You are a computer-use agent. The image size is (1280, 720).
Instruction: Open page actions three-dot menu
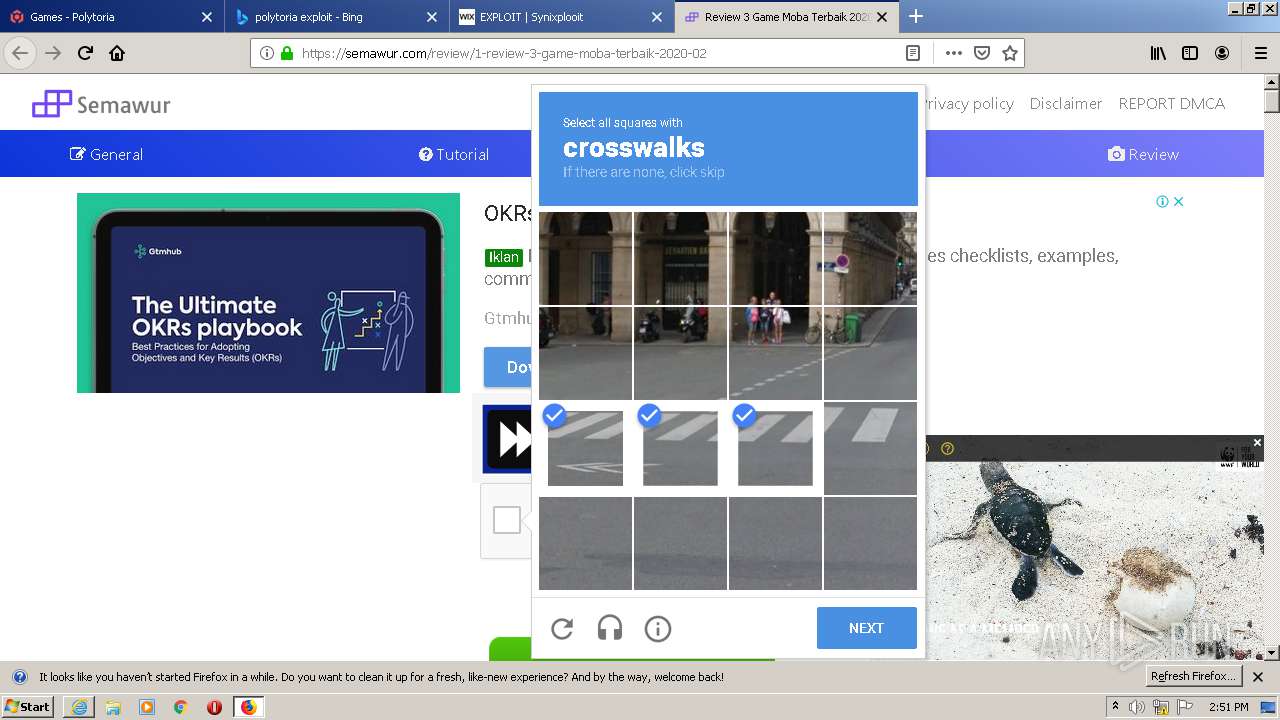click(954, 53)
